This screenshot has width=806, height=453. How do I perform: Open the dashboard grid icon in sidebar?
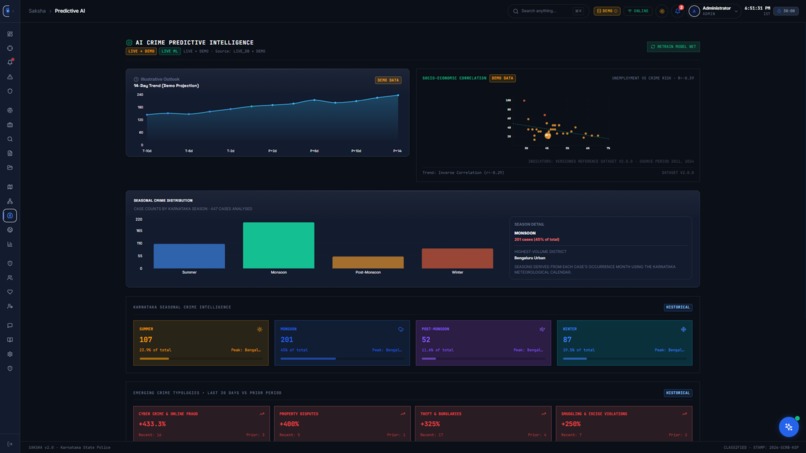pos(10,34)
